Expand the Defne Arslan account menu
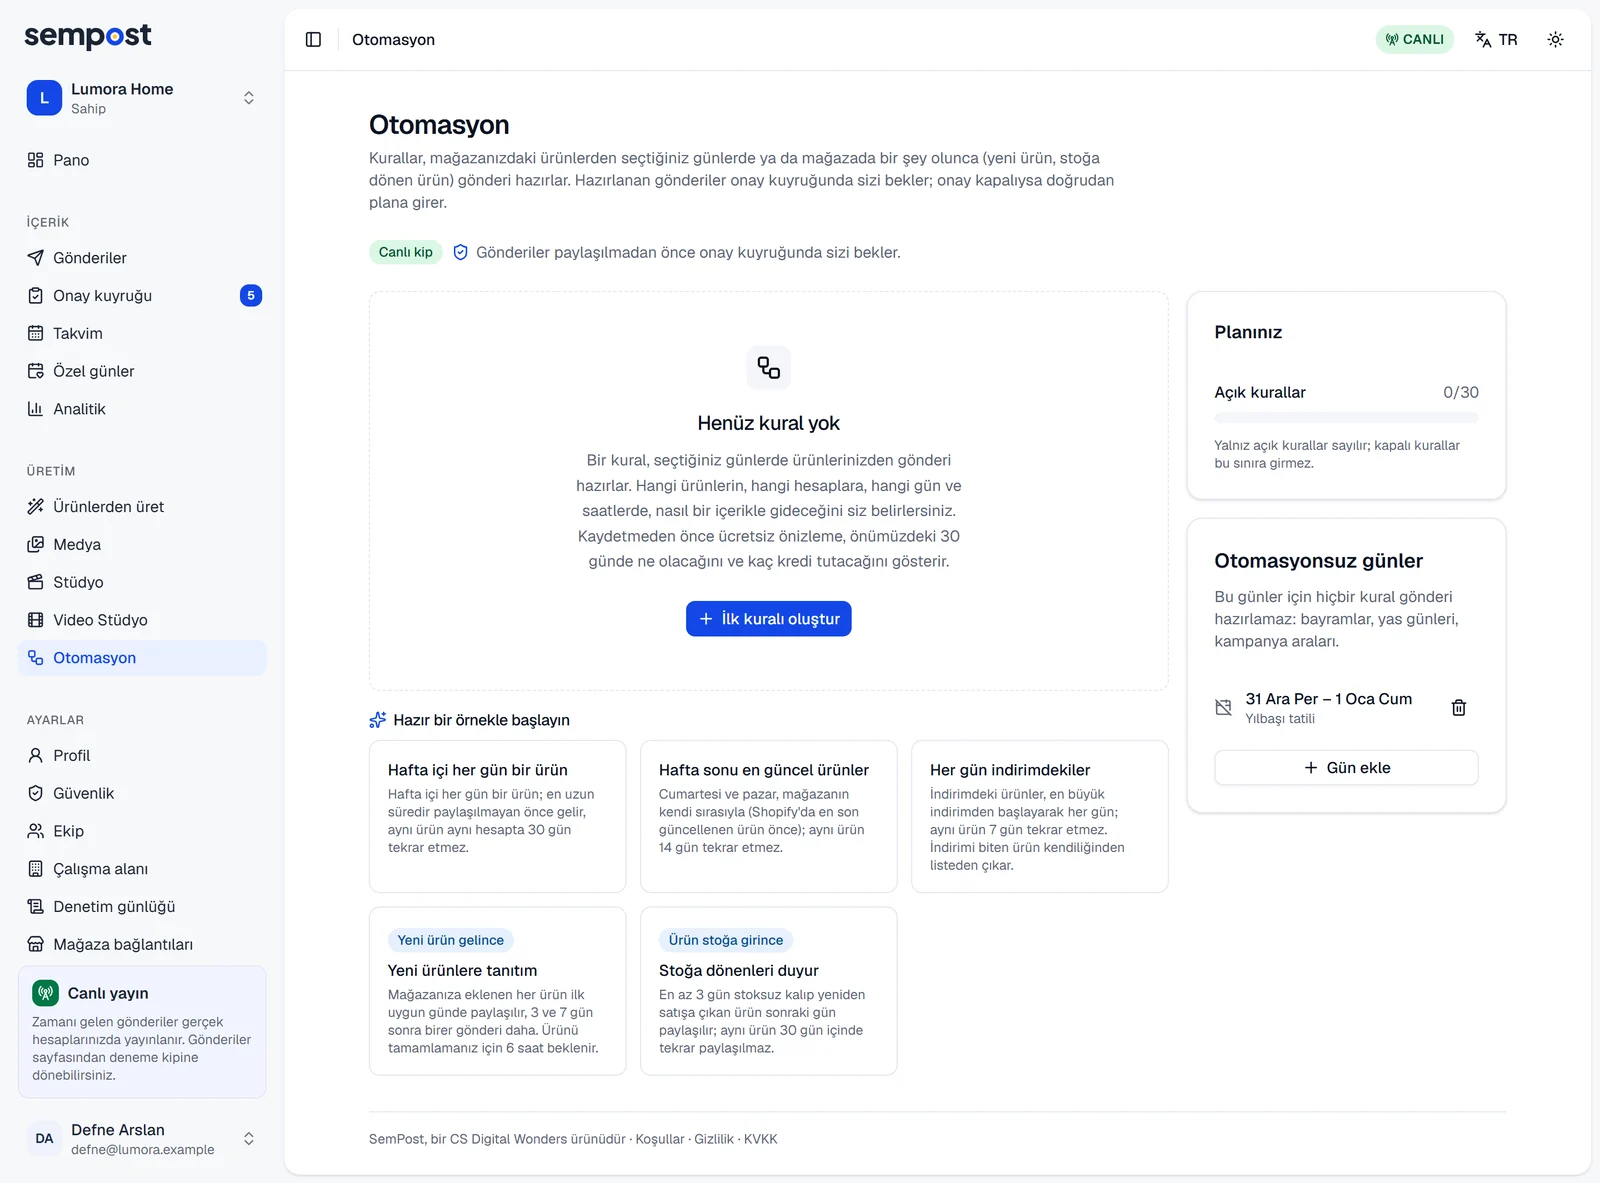The image size is (1600, 1183). tap(142, 1138)
